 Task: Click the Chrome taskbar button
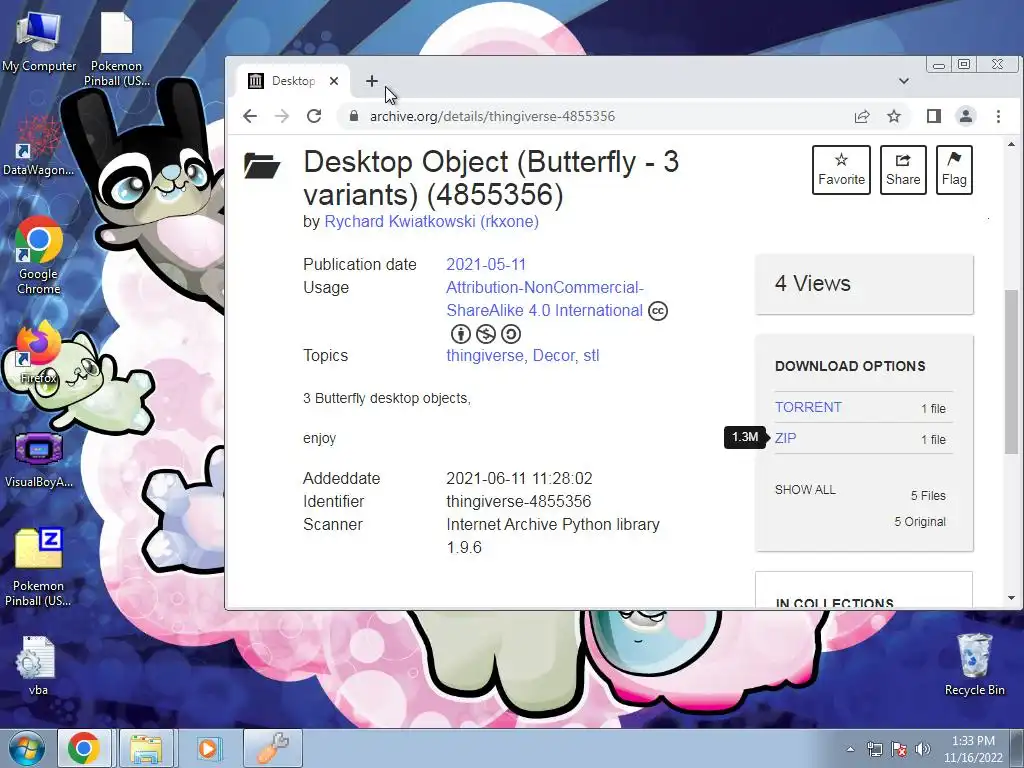84,748
